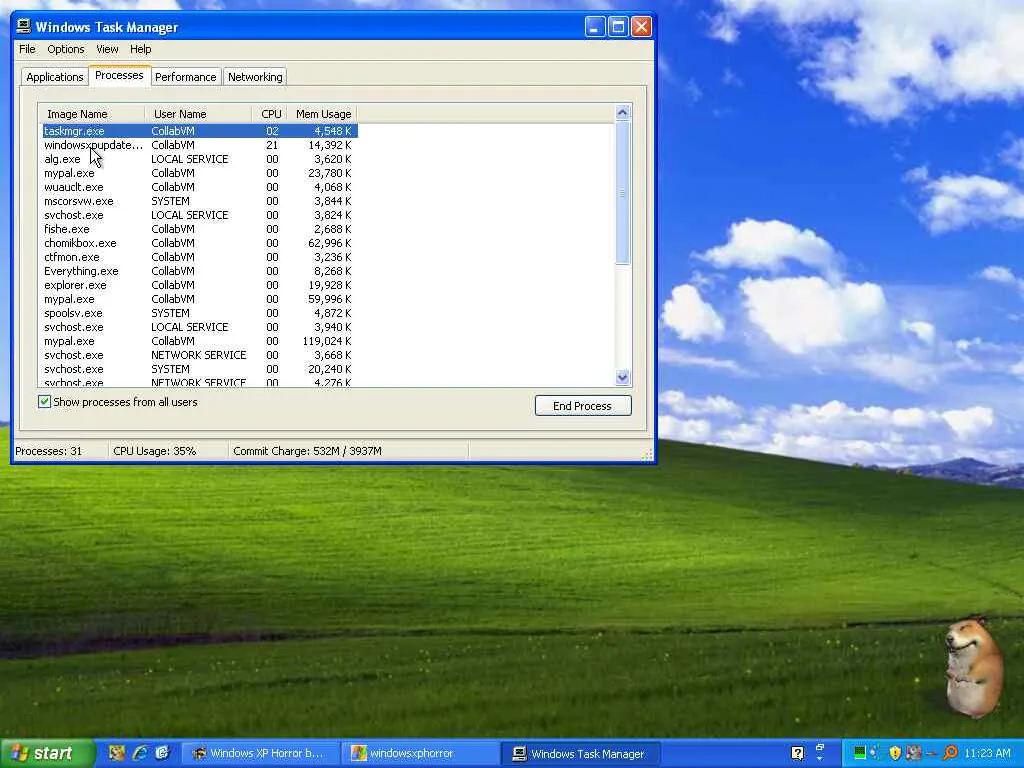Select the spoolsv.exe process
Screen dimensions: 1024x768
coord(200,313)
